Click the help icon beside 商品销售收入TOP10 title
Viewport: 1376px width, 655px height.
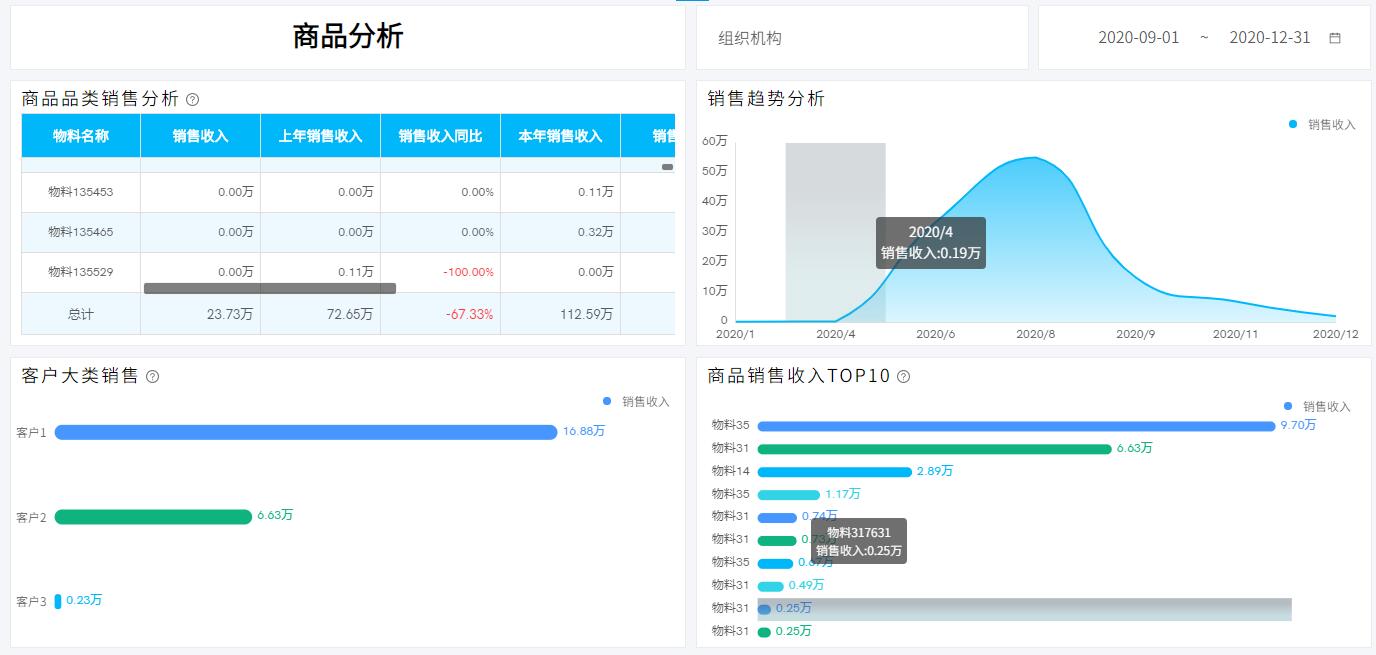coord(903,377)
